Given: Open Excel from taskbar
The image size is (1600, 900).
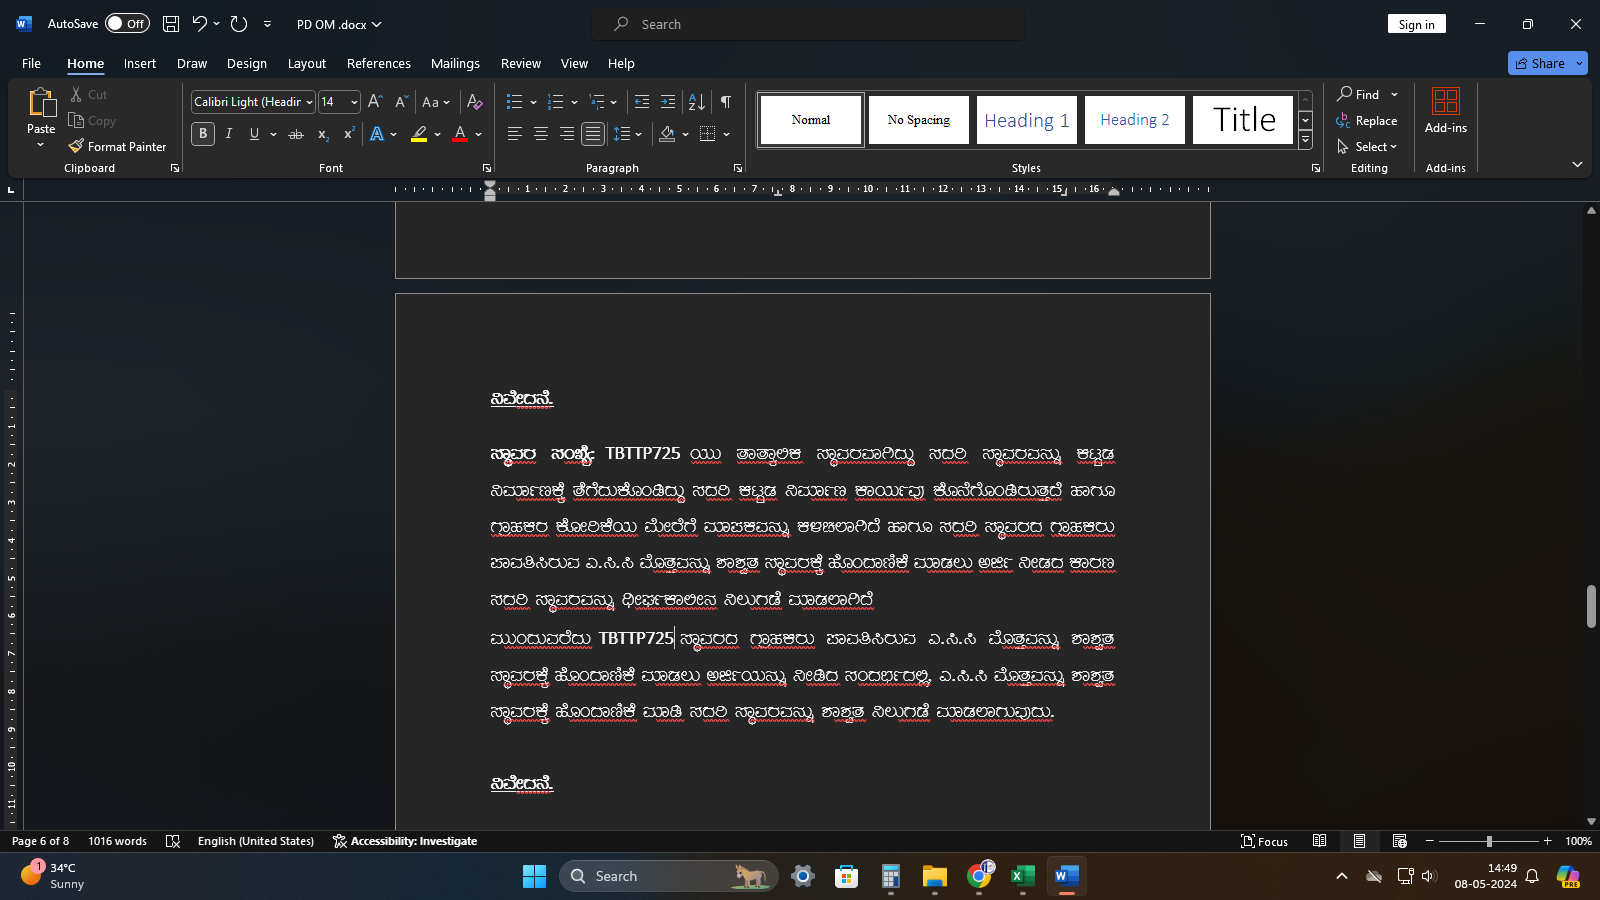Looking at the screenshot, I should coord(1023,876).
